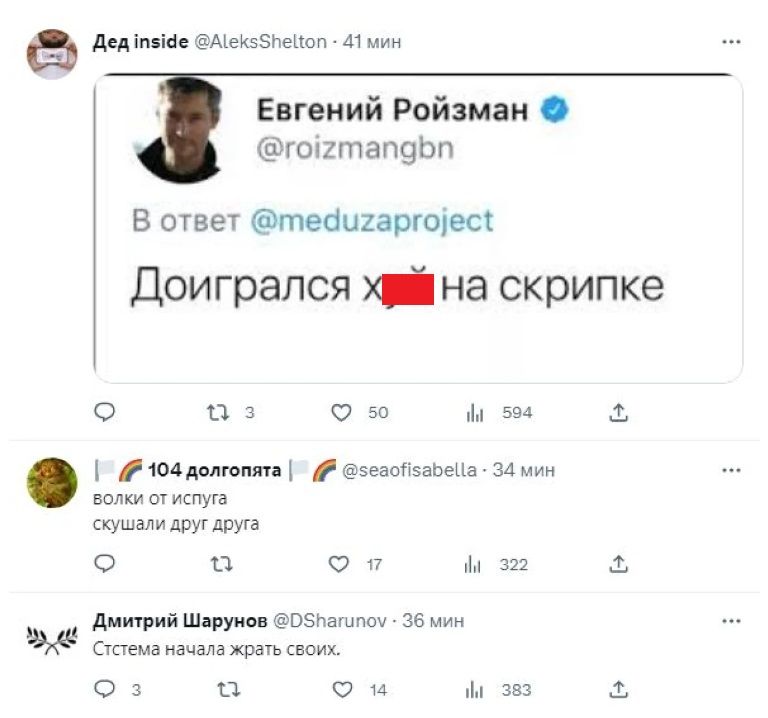This screenshot has height=718, width=768.
Task: Open the embedded Ройзман tweet screenshot
Action: click(418, 228)
